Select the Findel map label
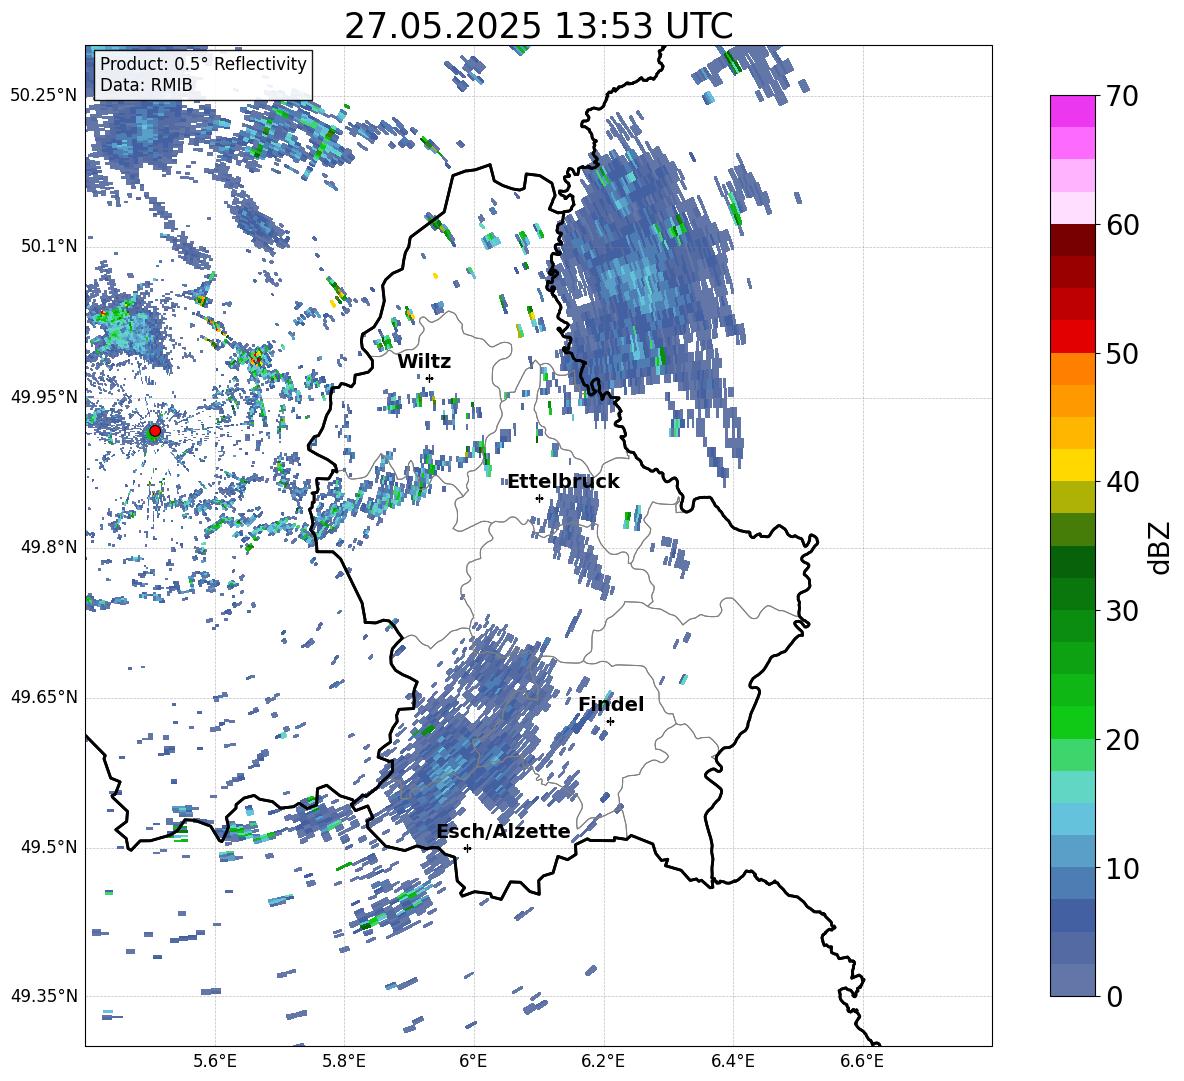The image size is (1184, 1081). click(611, 704)
